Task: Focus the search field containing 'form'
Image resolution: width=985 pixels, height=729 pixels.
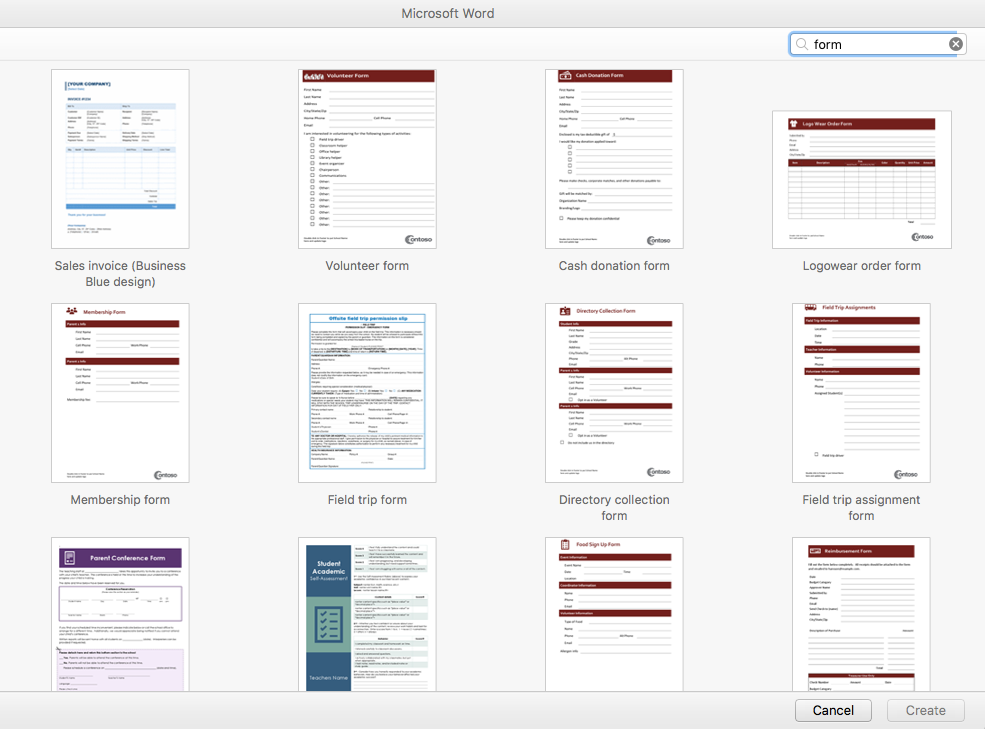Action: point(878,44)
